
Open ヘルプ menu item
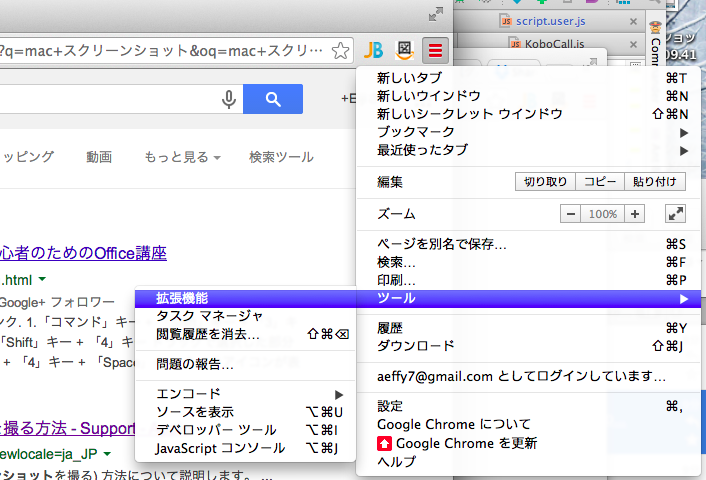pos(529,462)
